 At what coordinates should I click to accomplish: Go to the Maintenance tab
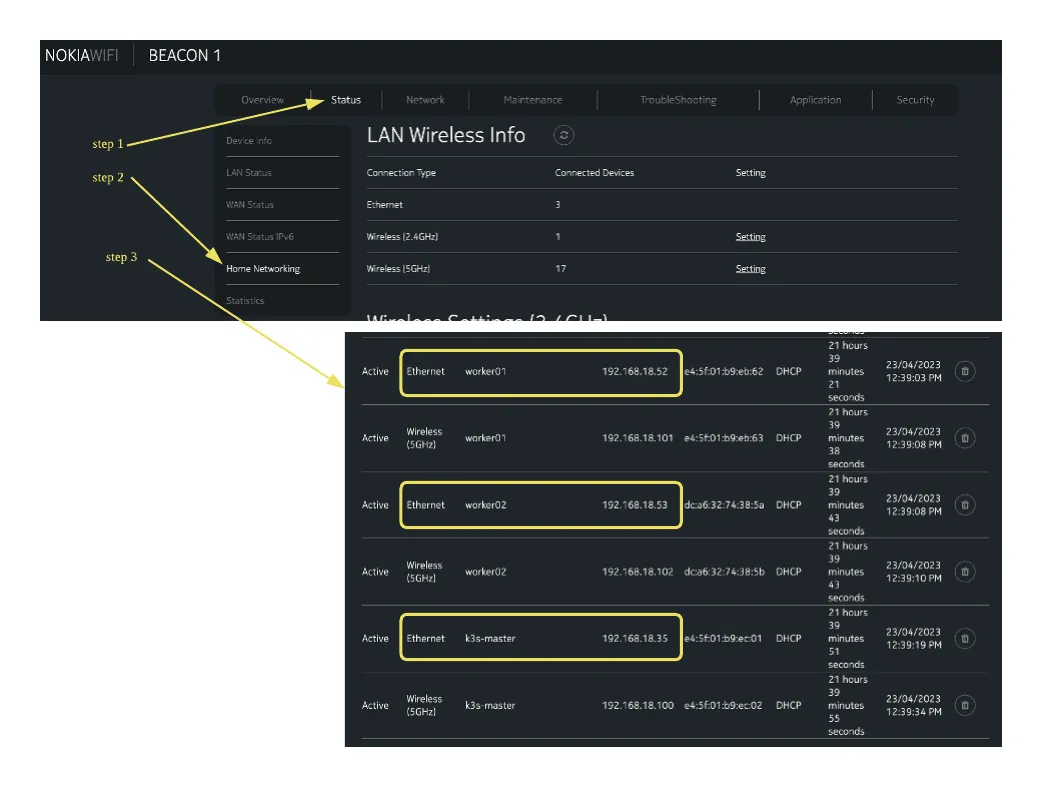[533, 100]
